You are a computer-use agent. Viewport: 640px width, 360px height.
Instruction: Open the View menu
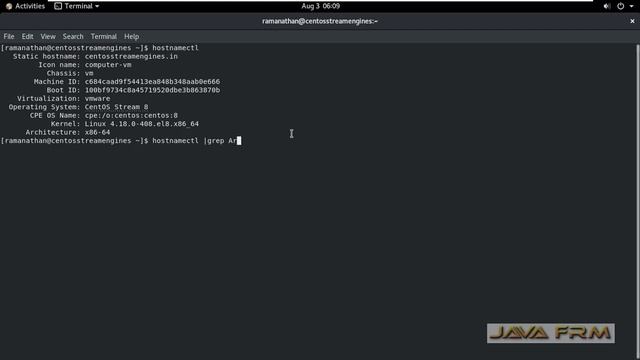pyautogui.click(x=48, y=36)
